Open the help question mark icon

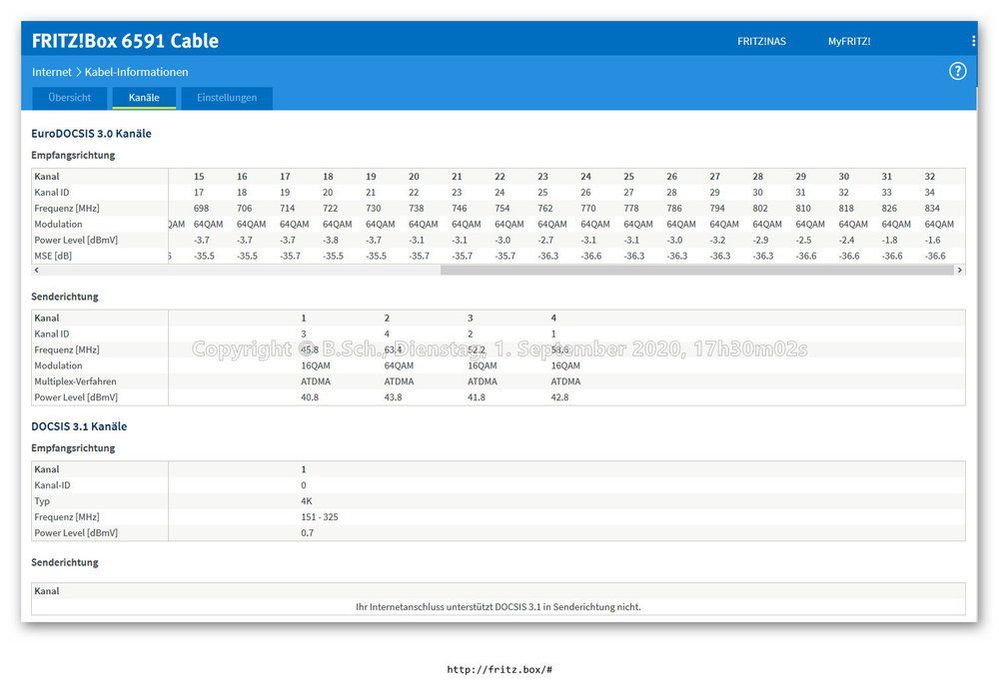[x=957, y=71]
